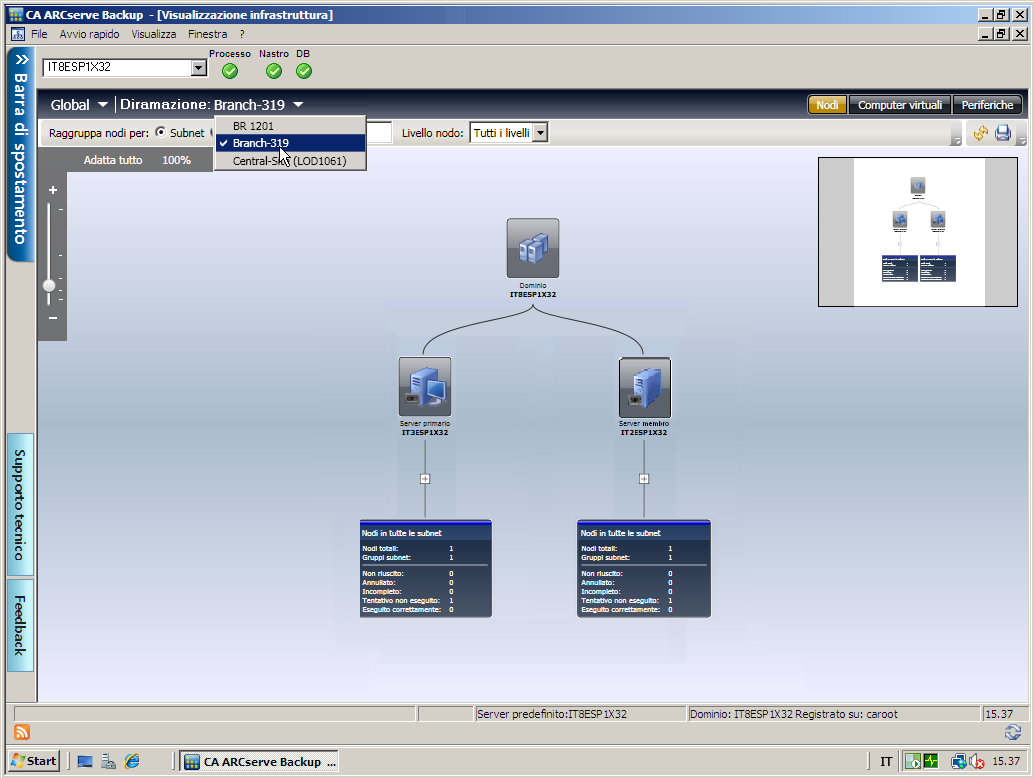
Task: Click the zoom slider handle
Action: [49, 285]
